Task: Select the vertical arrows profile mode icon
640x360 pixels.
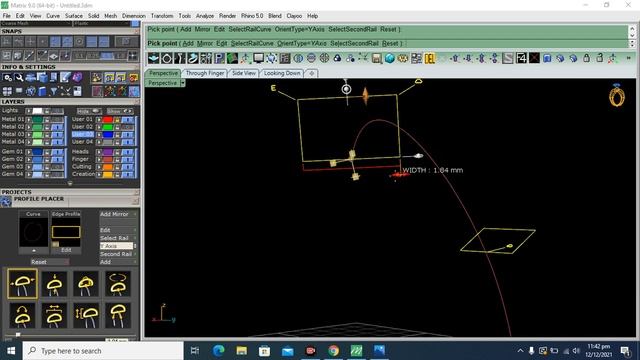Action: 54,284
